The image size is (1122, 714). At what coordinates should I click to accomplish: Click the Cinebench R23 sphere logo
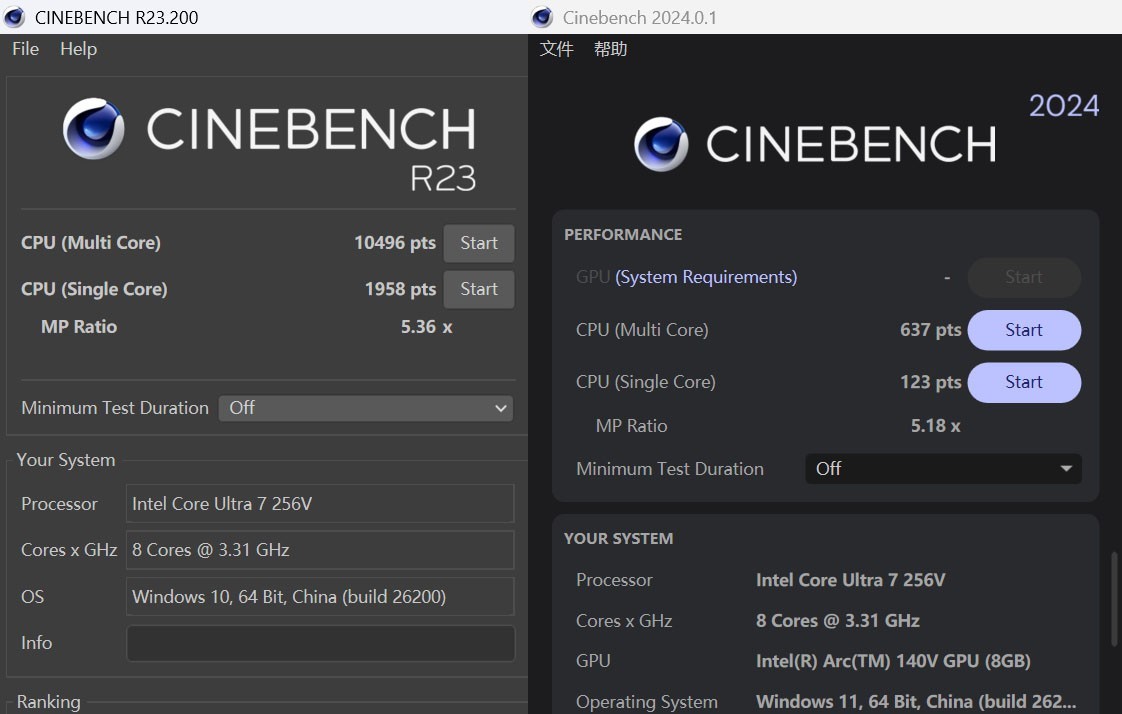click(94, 129)
